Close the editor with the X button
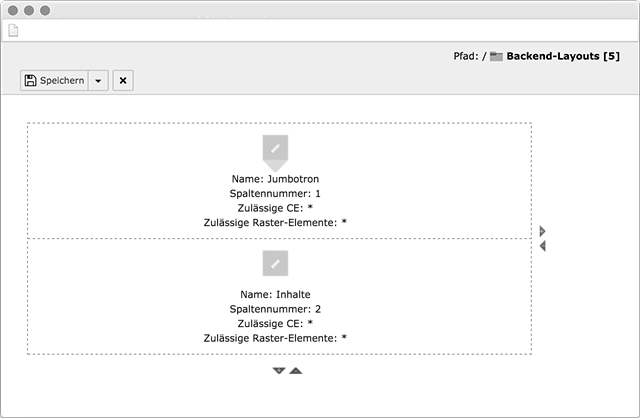640x418 pixels. click(123, 80)
